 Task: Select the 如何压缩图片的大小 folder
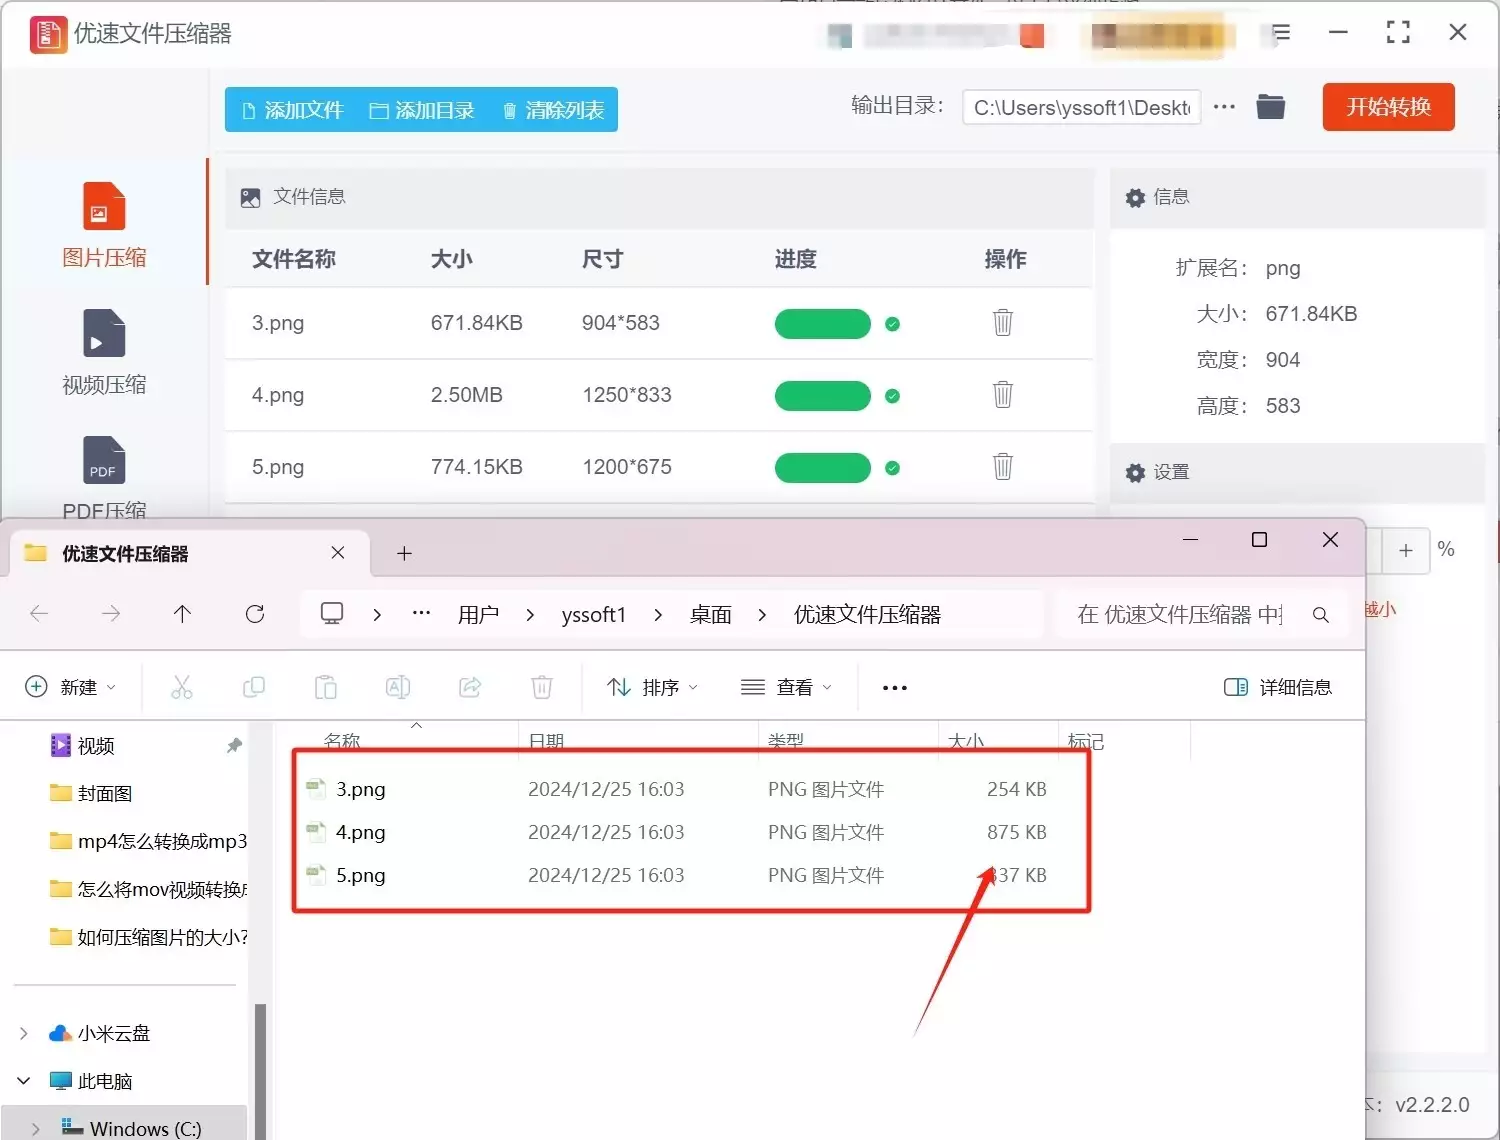148,937
